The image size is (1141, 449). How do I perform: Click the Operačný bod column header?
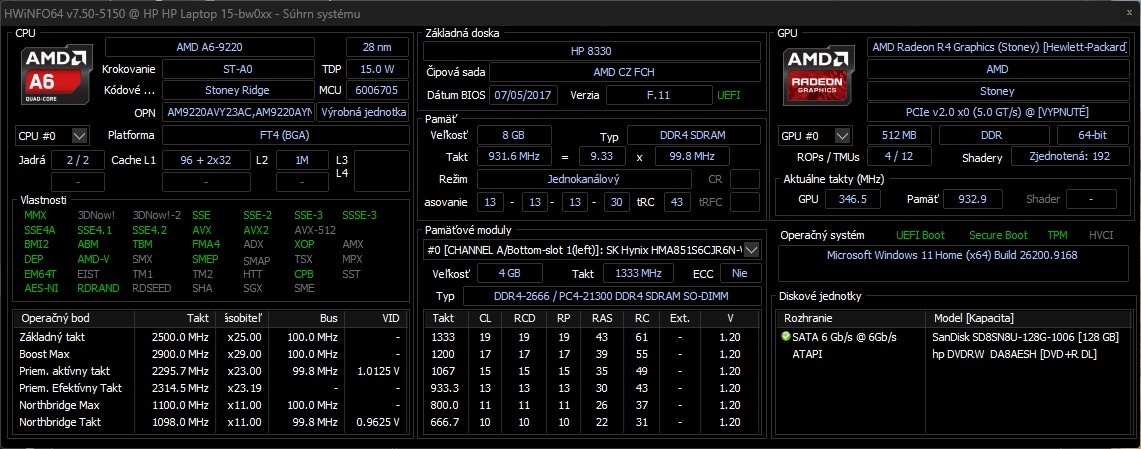[74, 319]
